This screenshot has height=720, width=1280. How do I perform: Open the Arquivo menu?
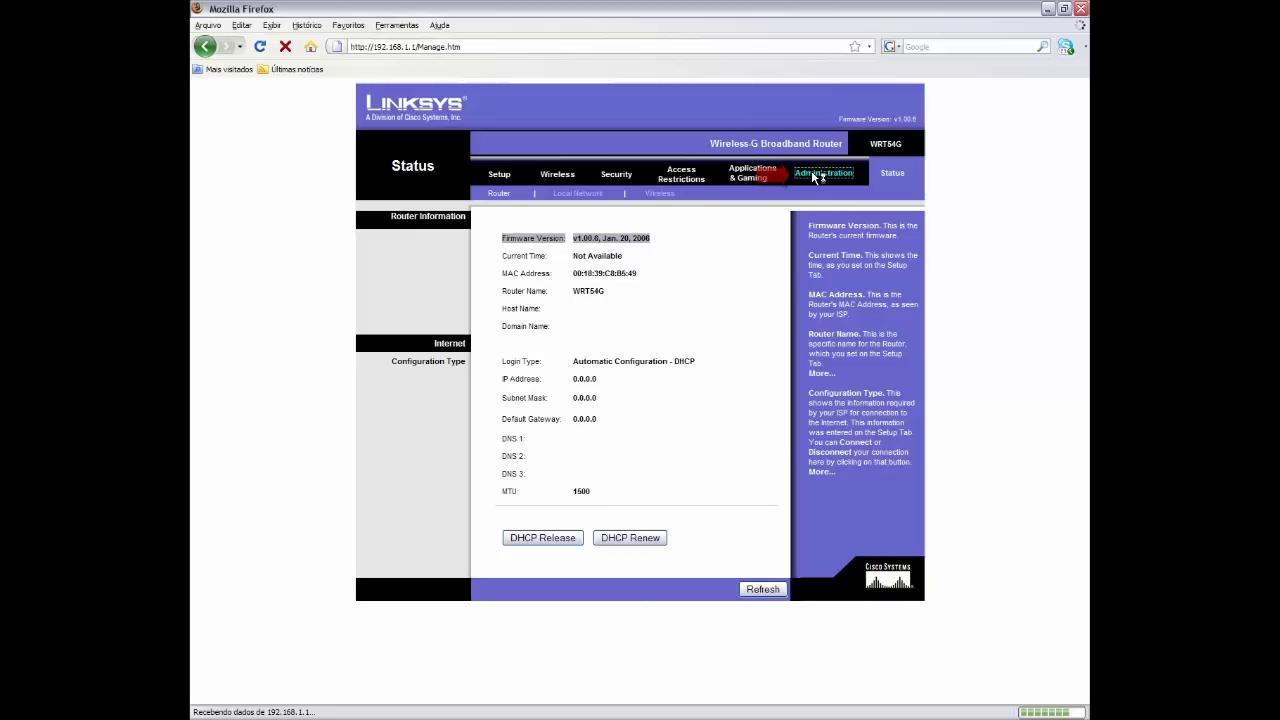click(208, 25)
